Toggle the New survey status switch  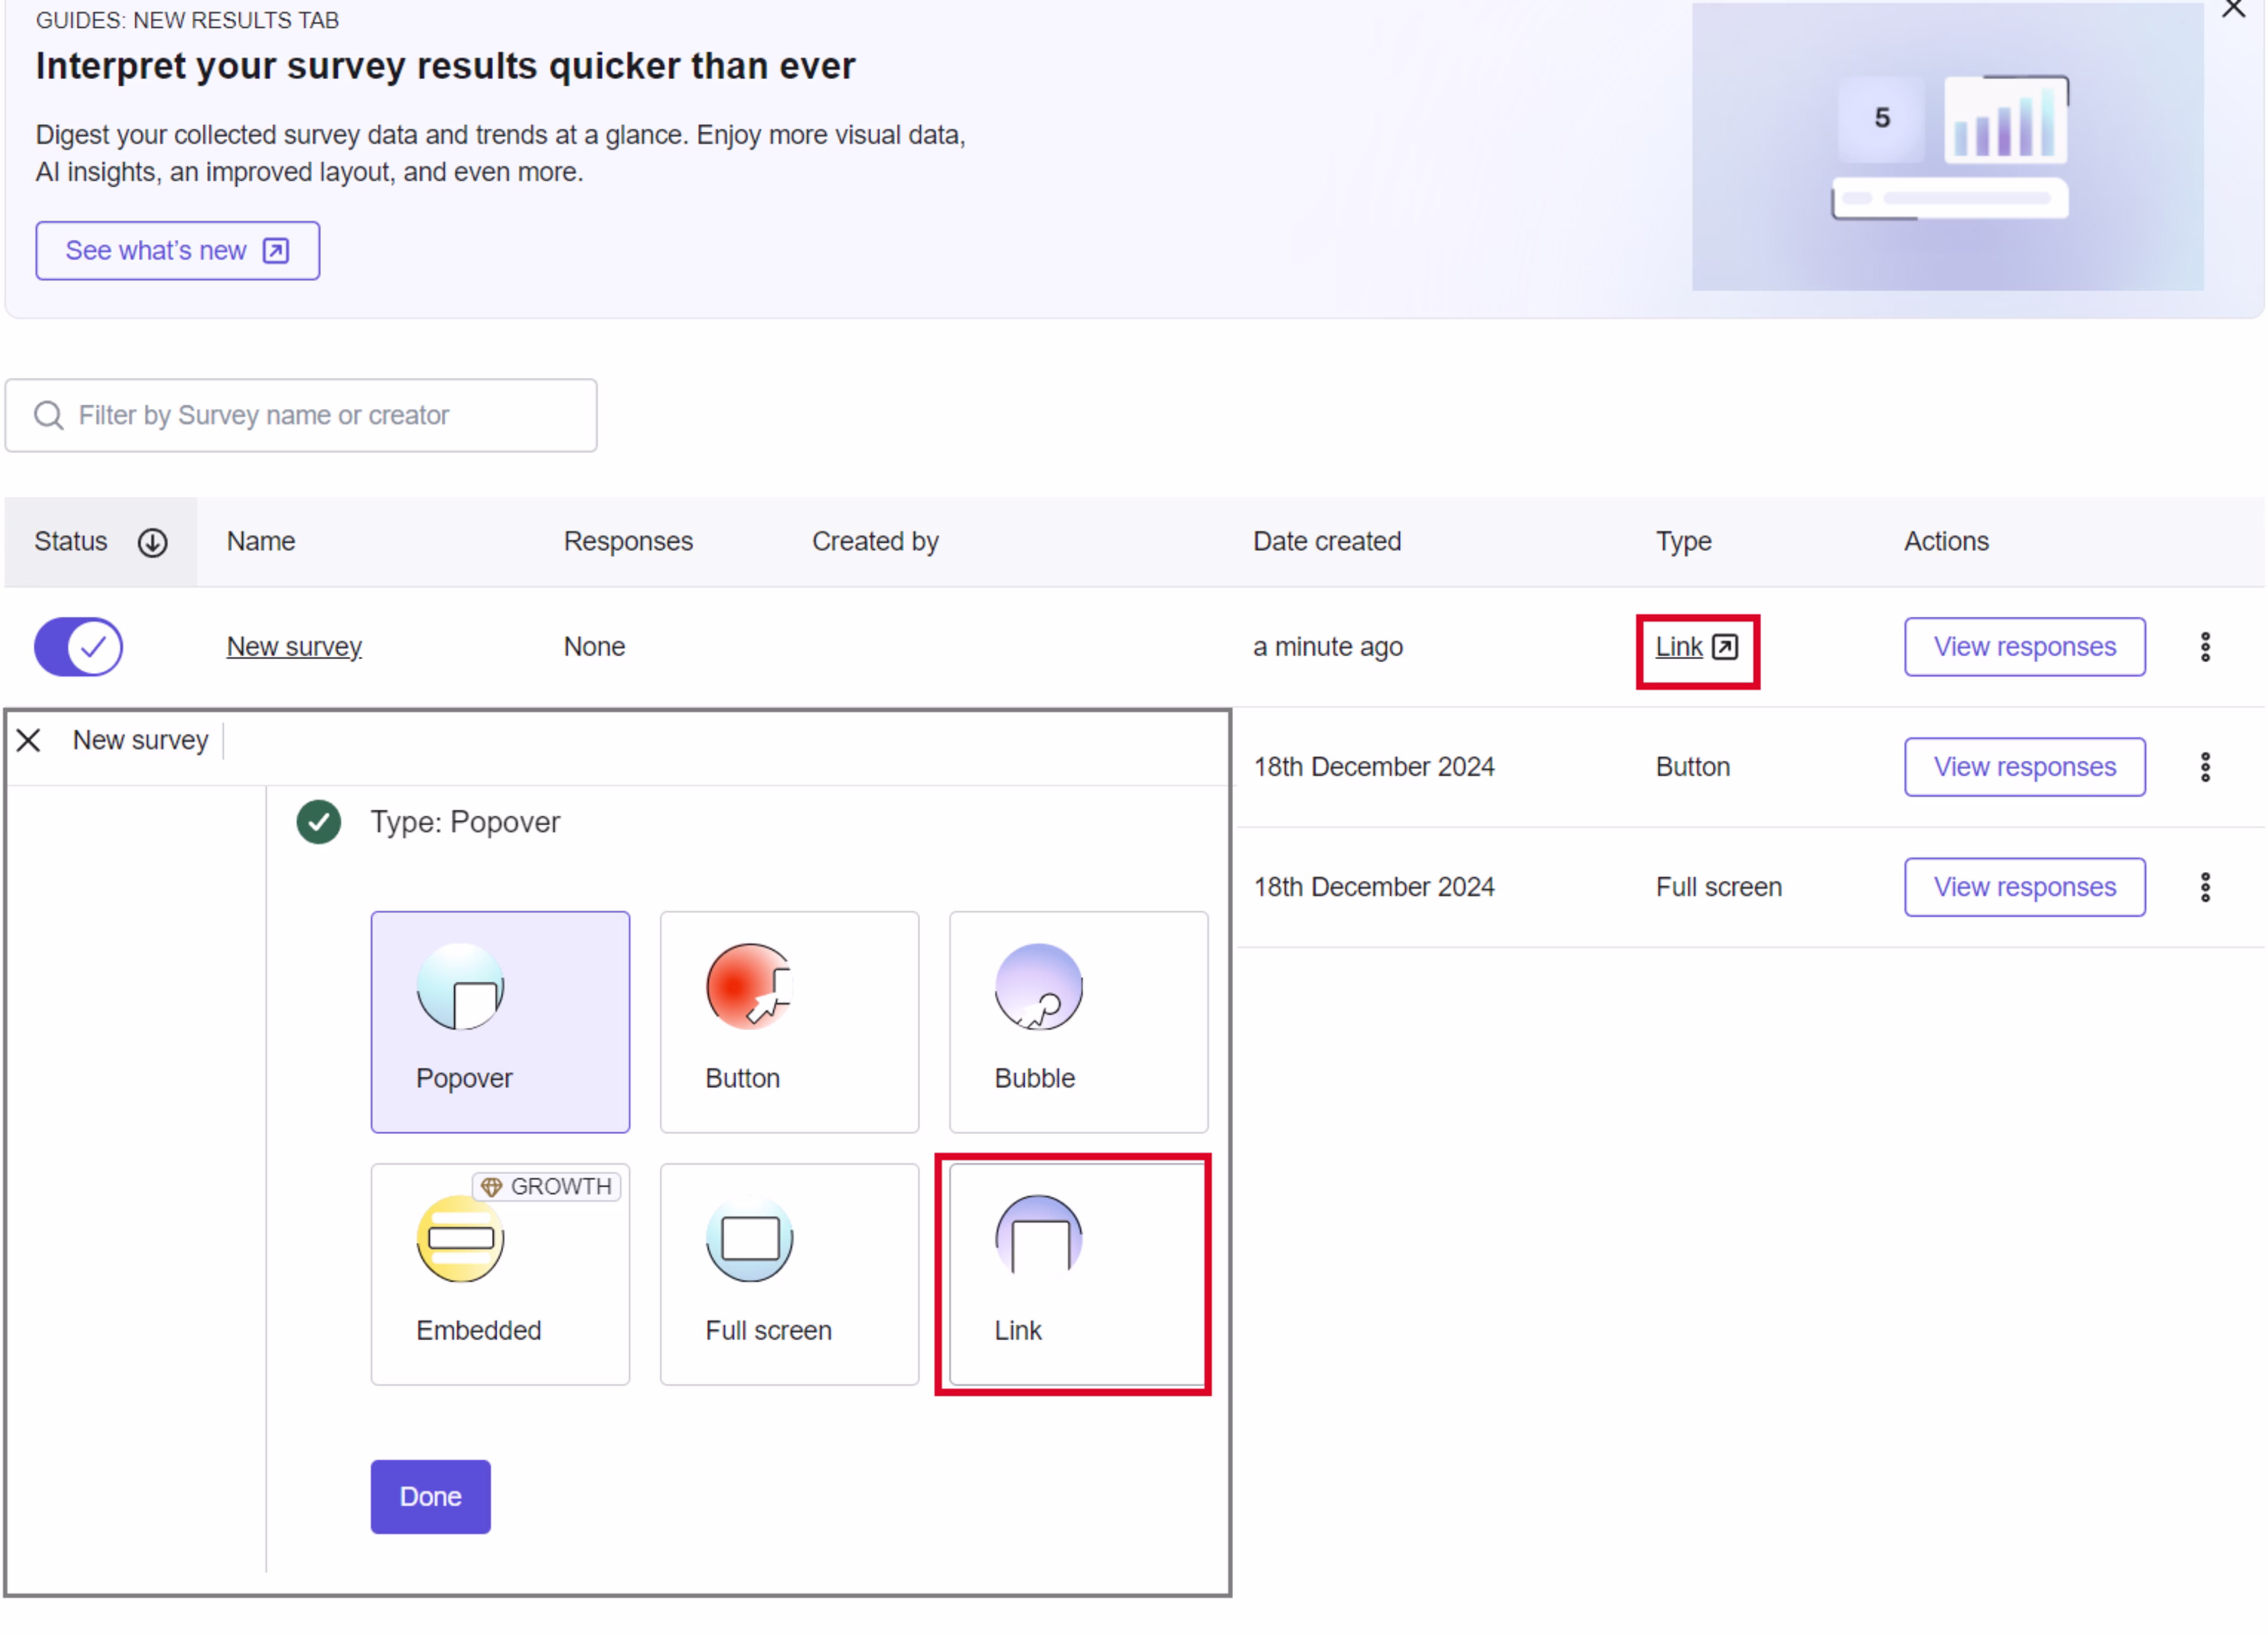pyautogui.click(x=78, y=647)
